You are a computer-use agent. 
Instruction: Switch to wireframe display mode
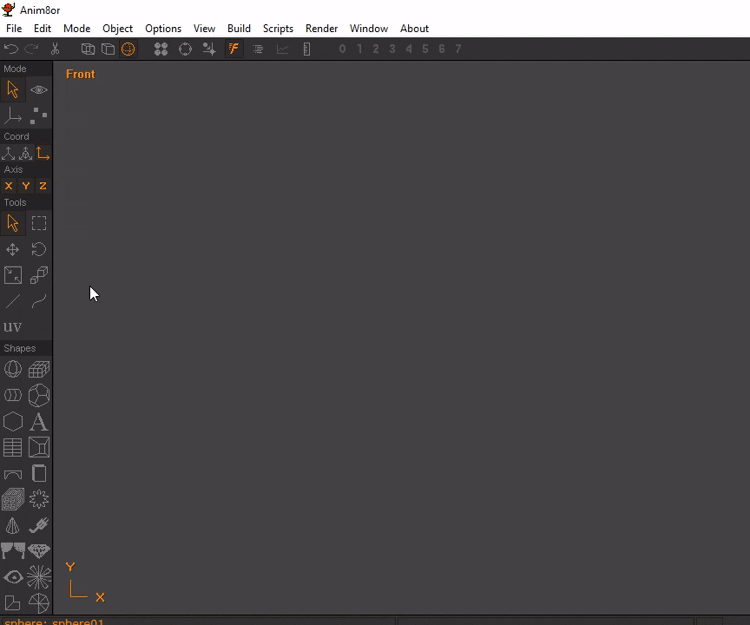click(x=88, y=49)
